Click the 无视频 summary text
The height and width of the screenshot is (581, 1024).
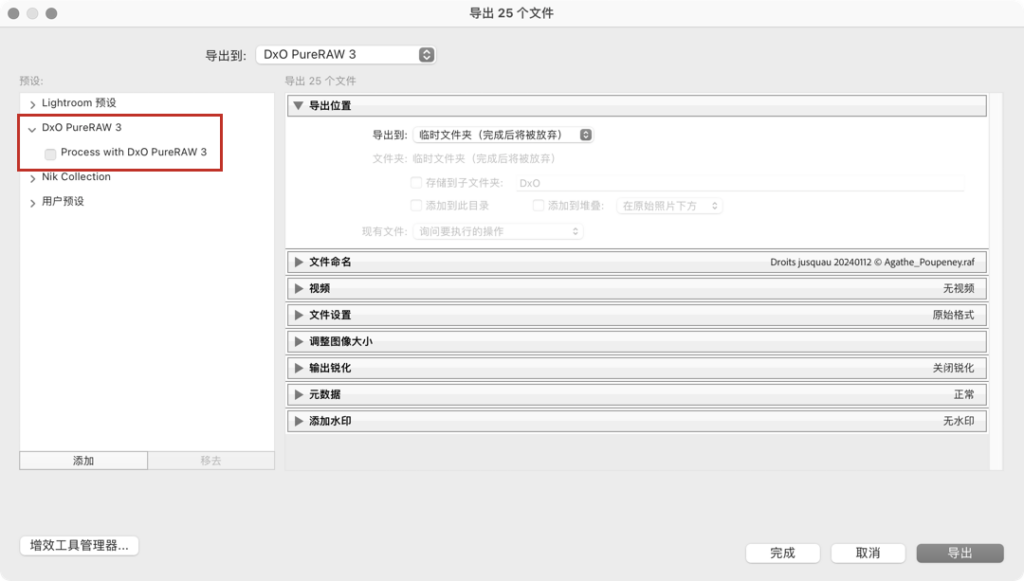[958, 289]
